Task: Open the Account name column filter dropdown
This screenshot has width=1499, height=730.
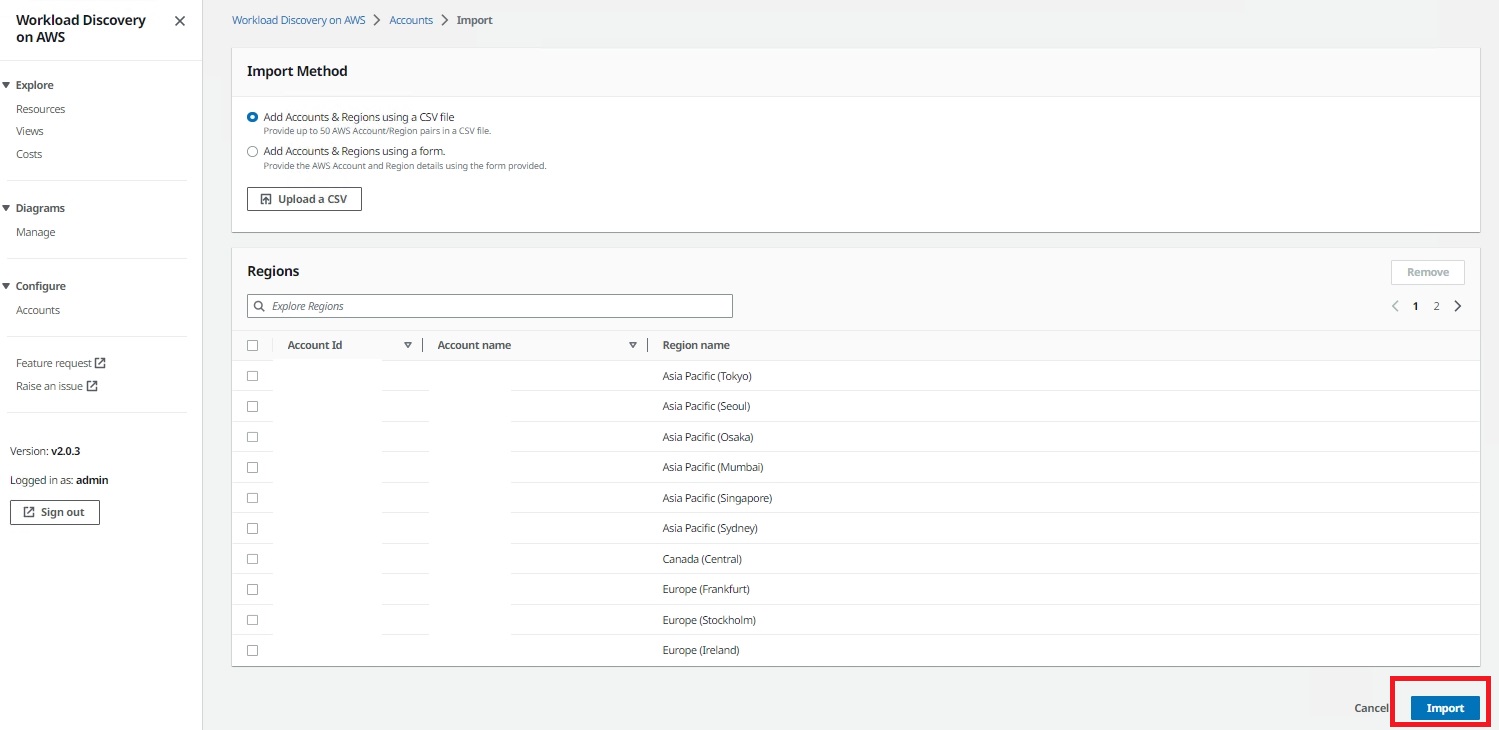Action: pyautogui.click(x=633, y=344)
